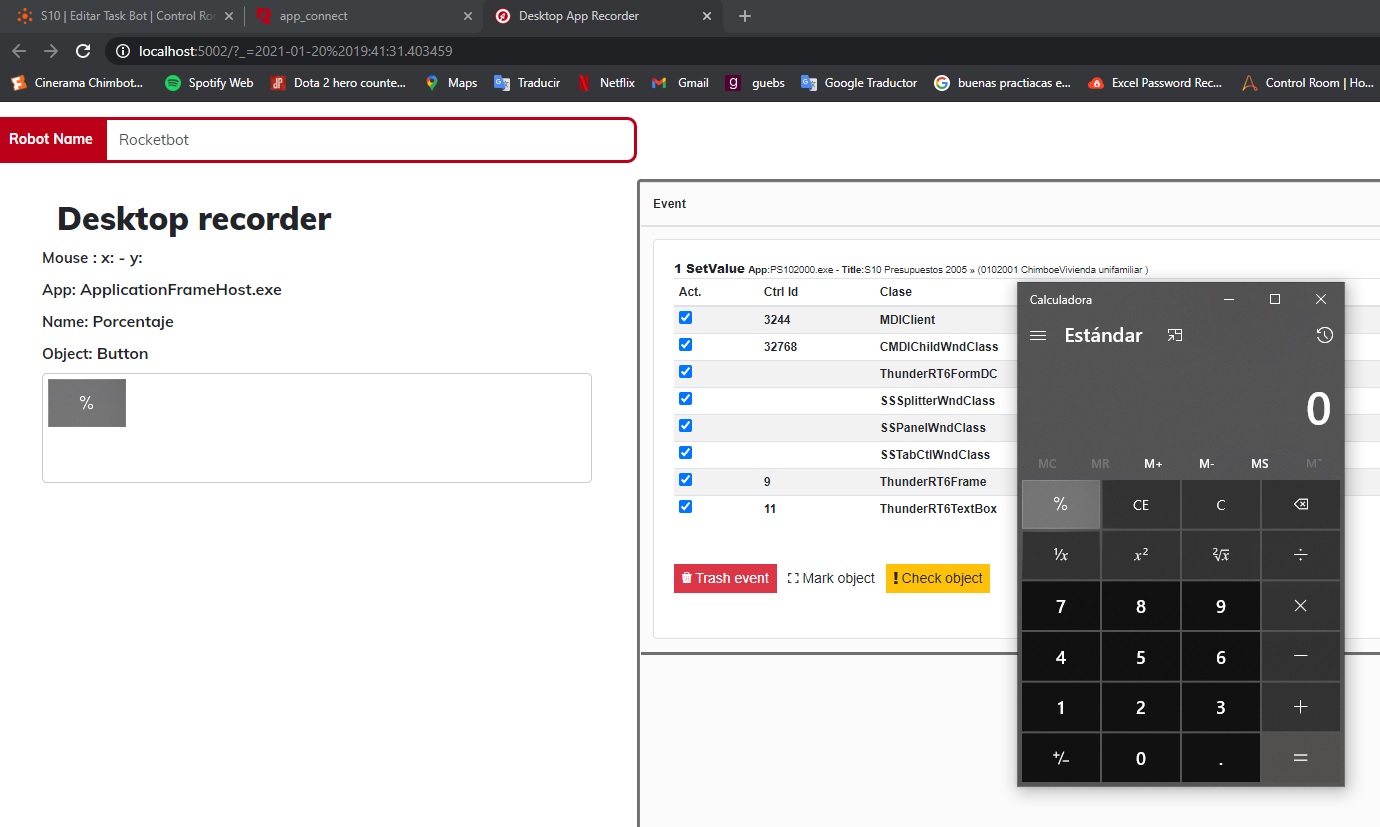
Task: Click the M+ memory add button
Action: coord(1153,464)
